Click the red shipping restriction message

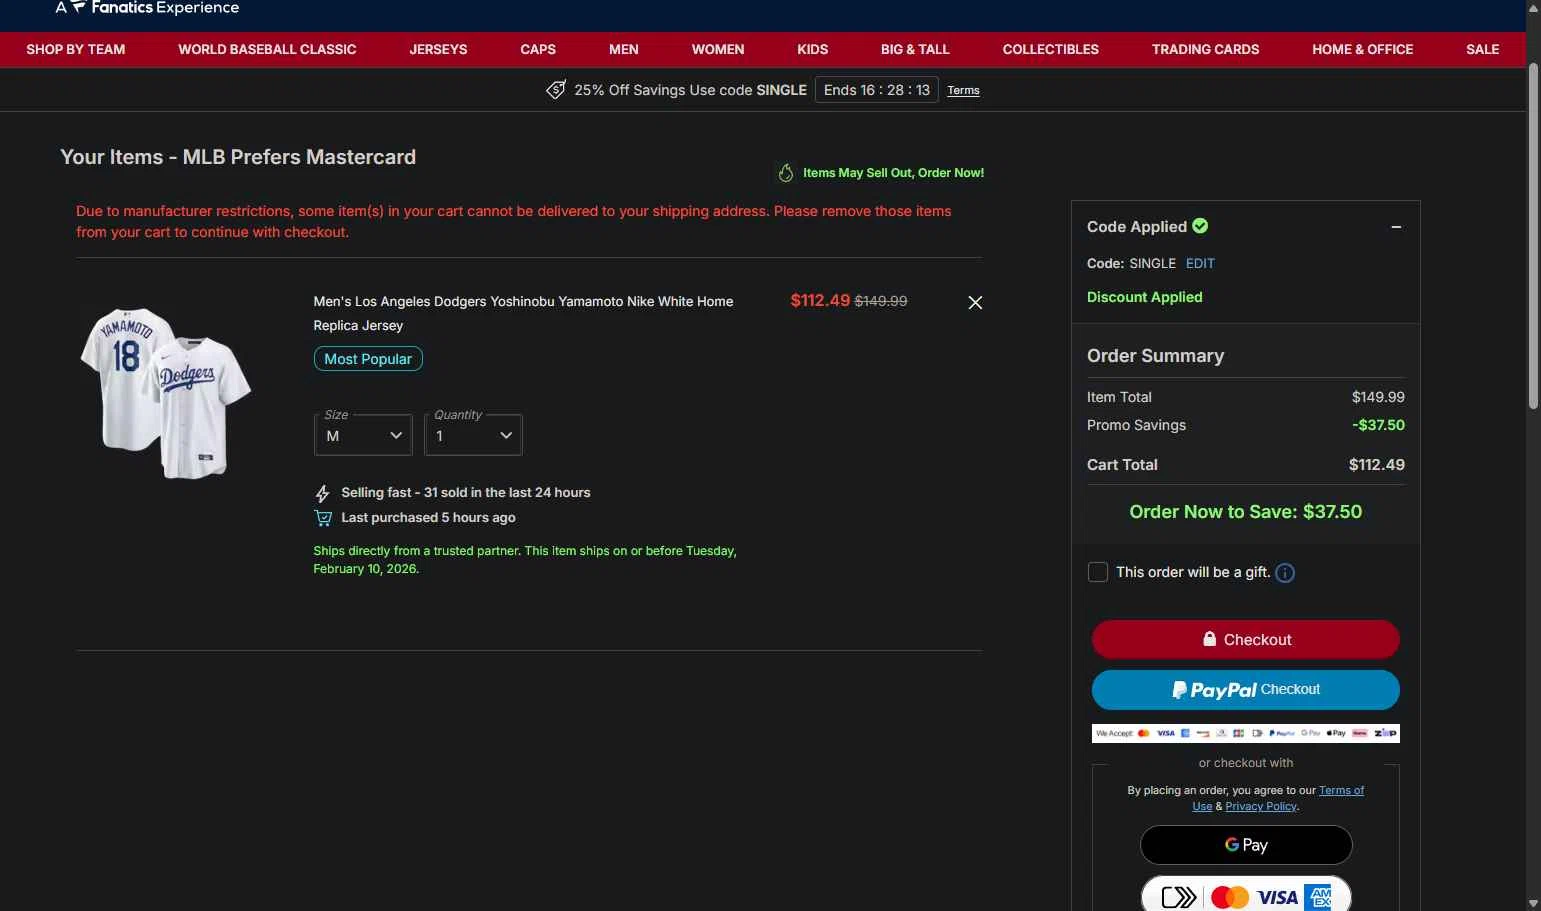point(514,222)
